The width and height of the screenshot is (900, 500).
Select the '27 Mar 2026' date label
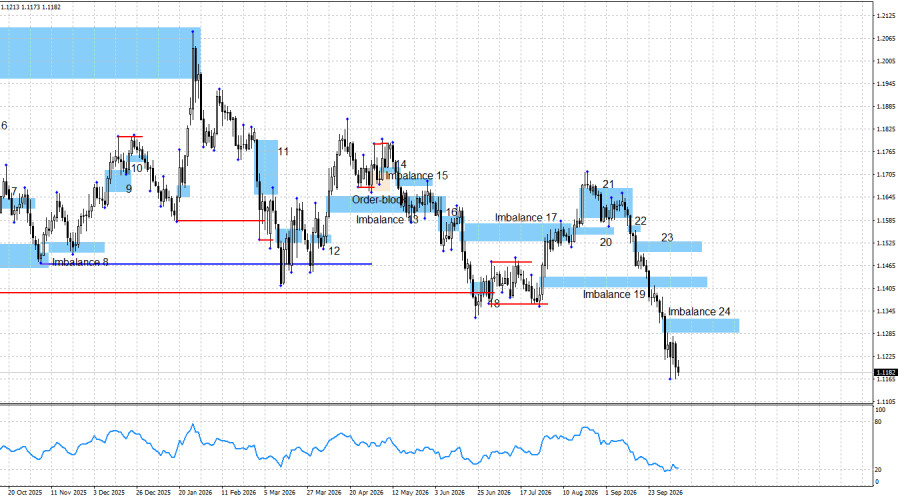coord(324,493)
